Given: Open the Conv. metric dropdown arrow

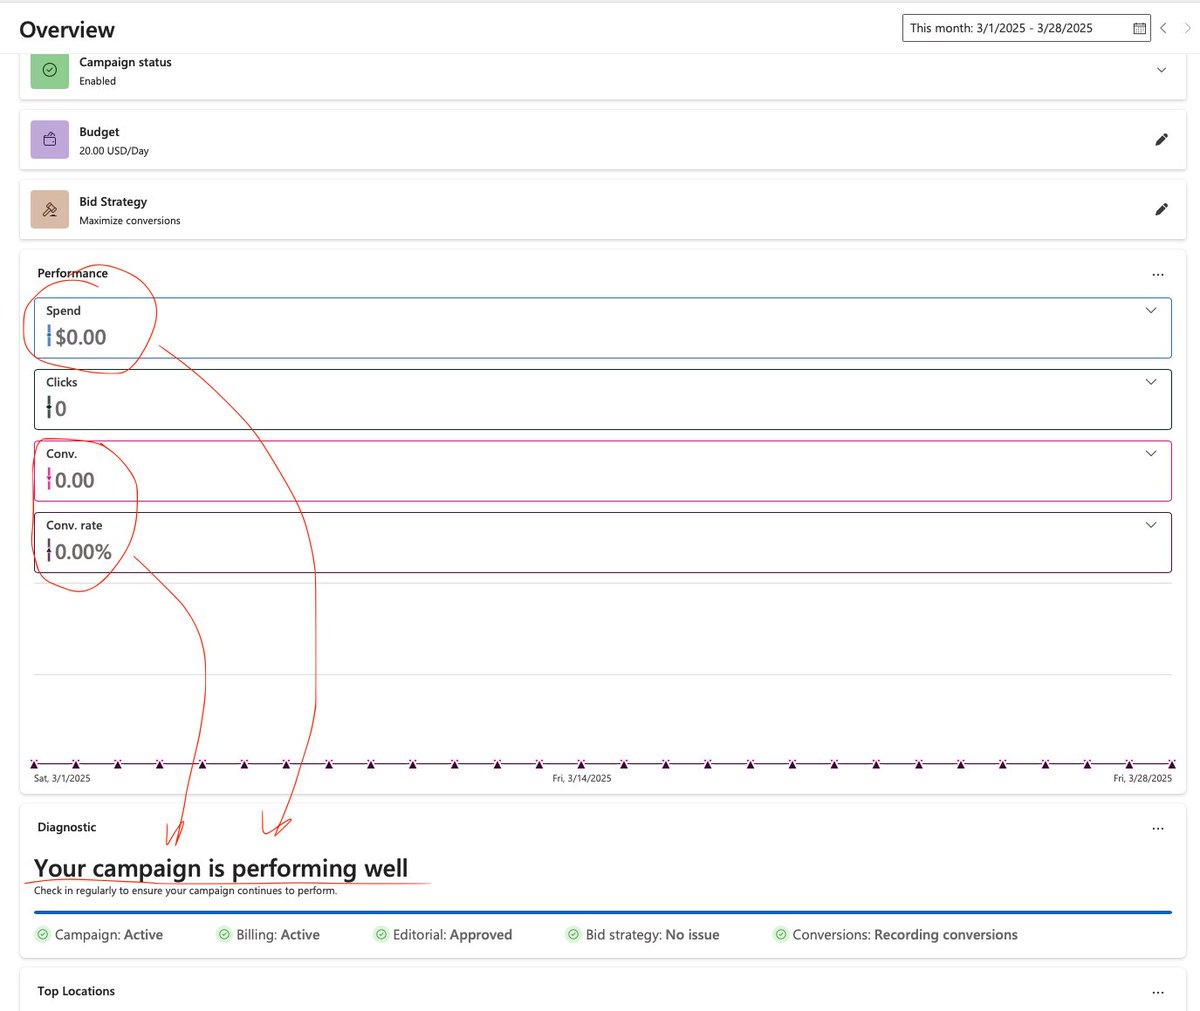Looking at the screenshot, I should click(x=1151, y=453).
